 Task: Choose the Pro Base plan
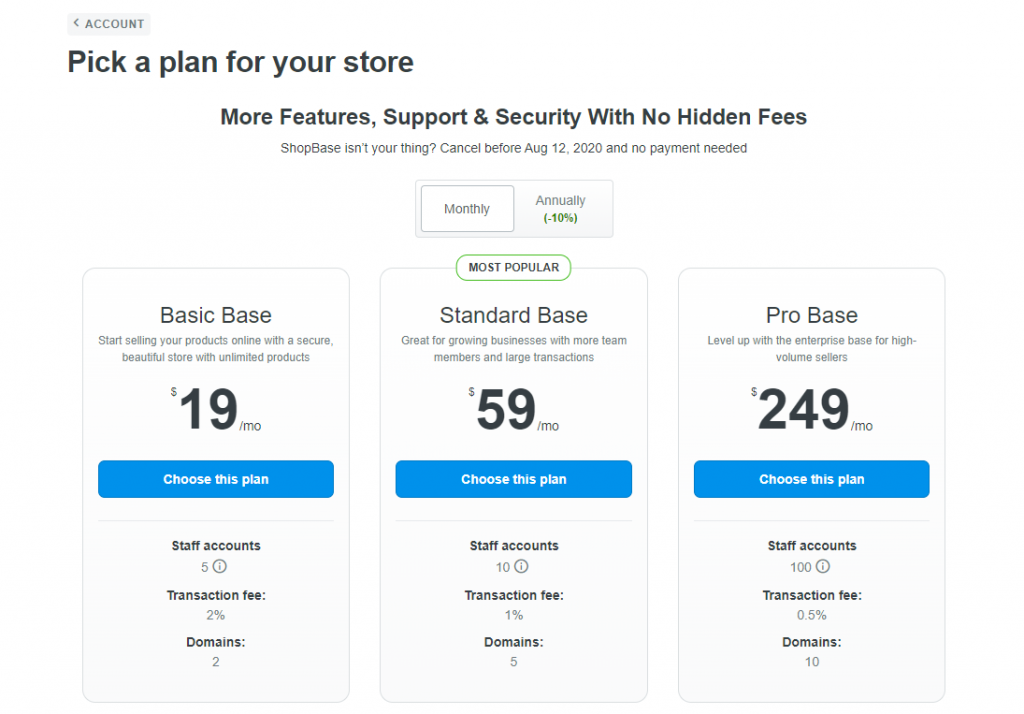(x=812, y=479)
